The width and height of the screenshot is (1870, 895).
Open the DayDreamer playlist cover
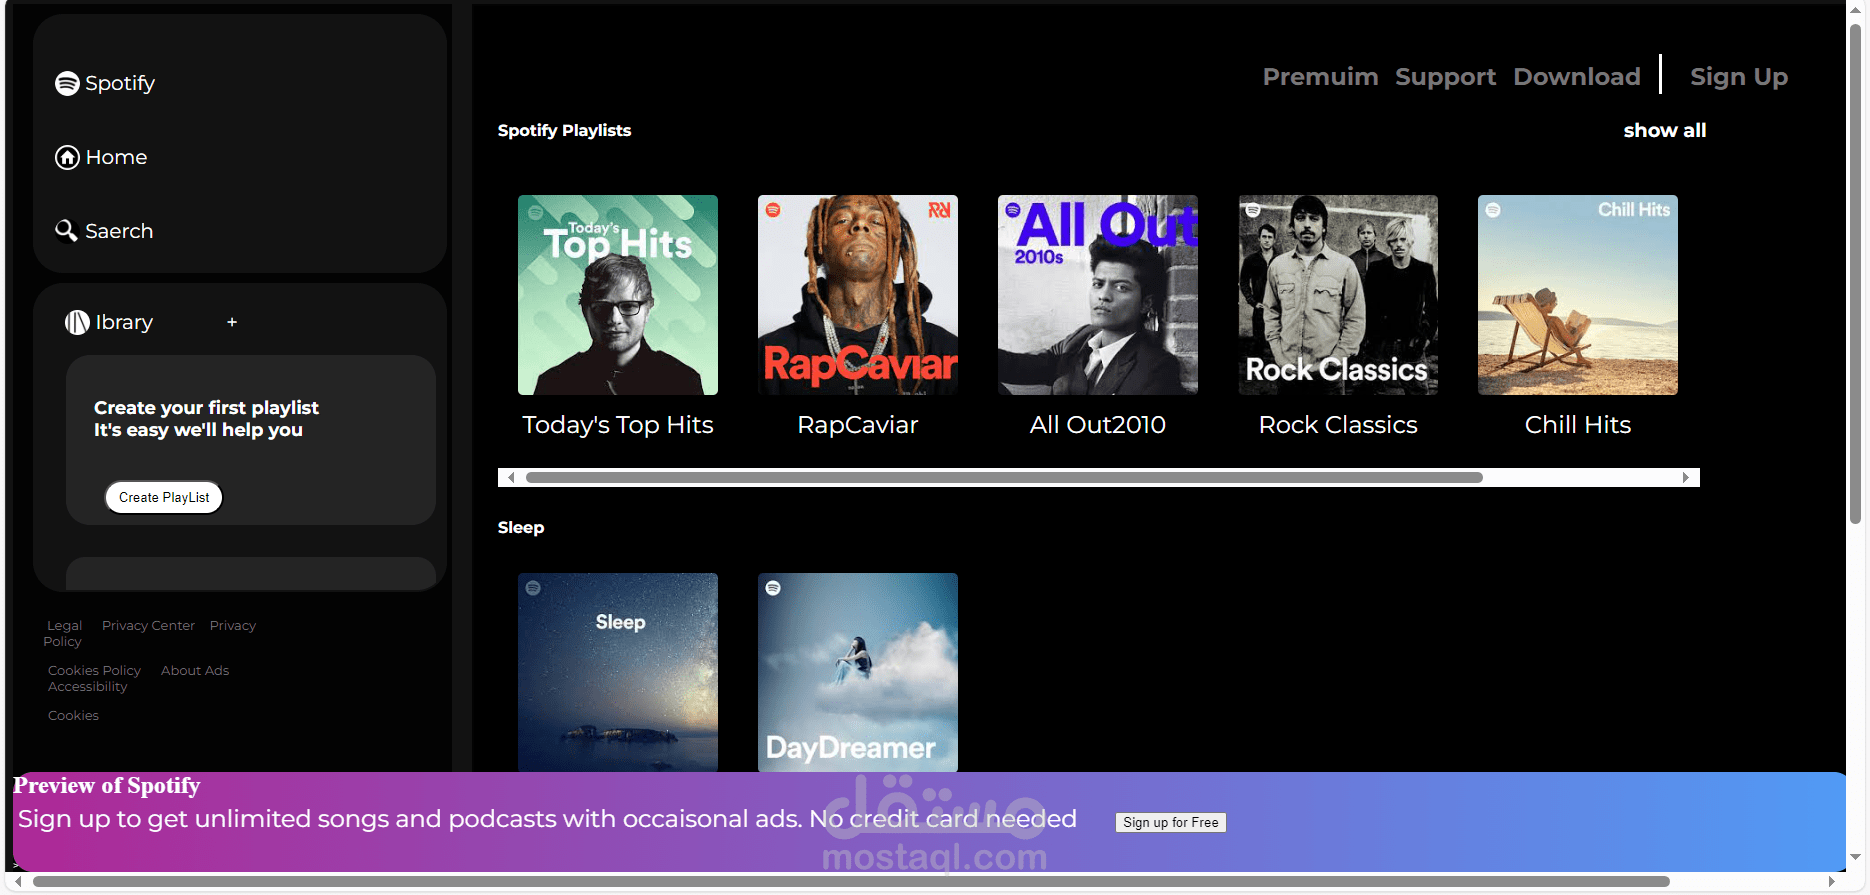tap(858, 672)
